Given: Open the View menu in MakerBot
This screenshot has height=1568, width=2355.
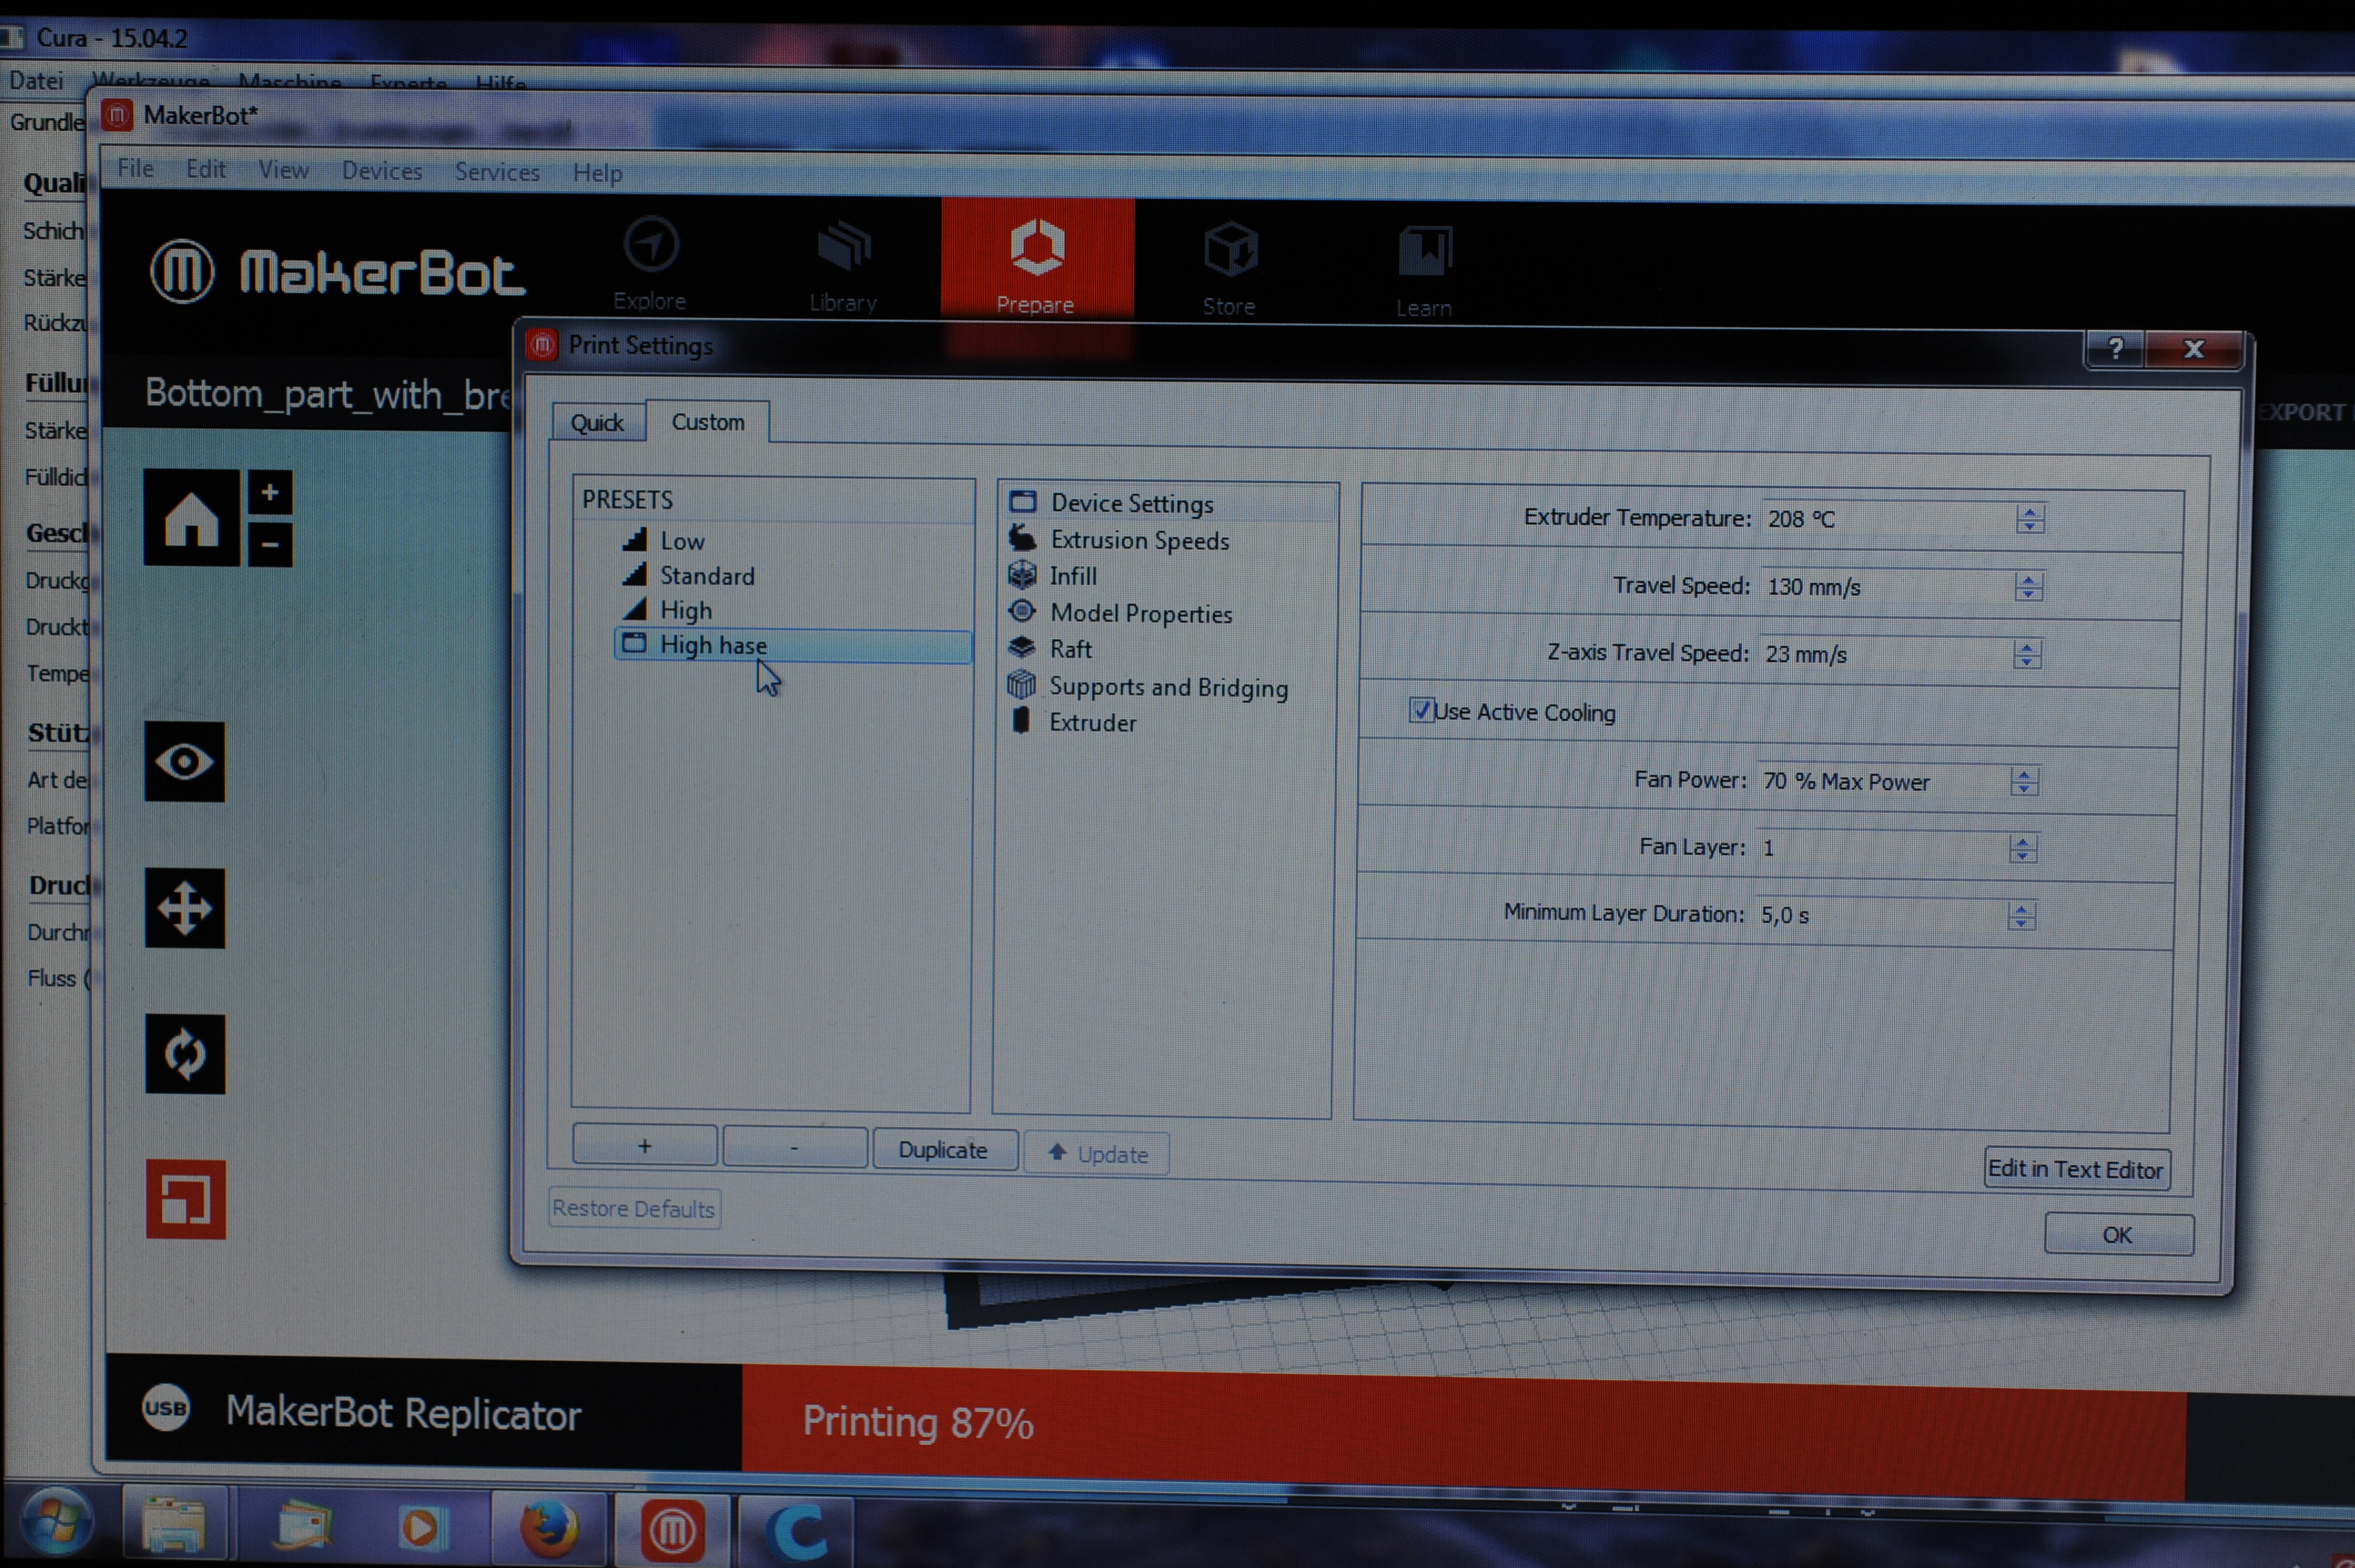Looking at the screenshot, I should 284,170.
